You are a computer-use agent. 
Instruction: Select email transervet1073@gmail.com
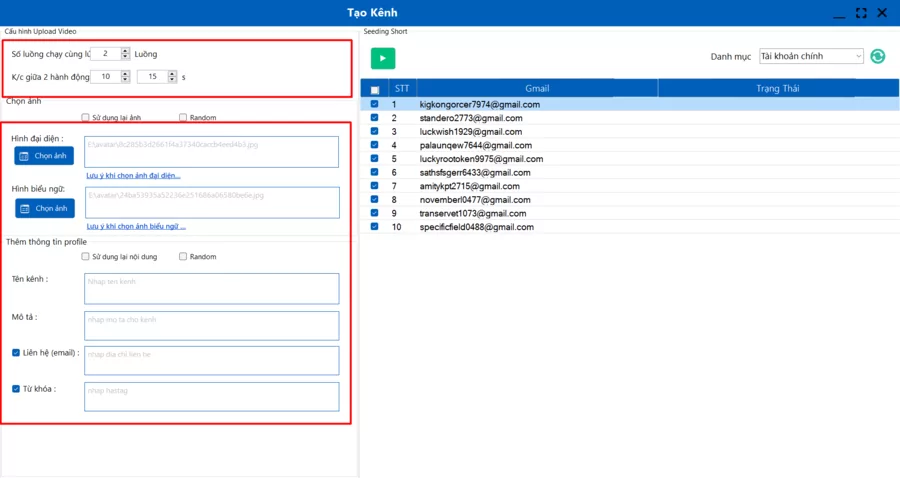(473, 213)
